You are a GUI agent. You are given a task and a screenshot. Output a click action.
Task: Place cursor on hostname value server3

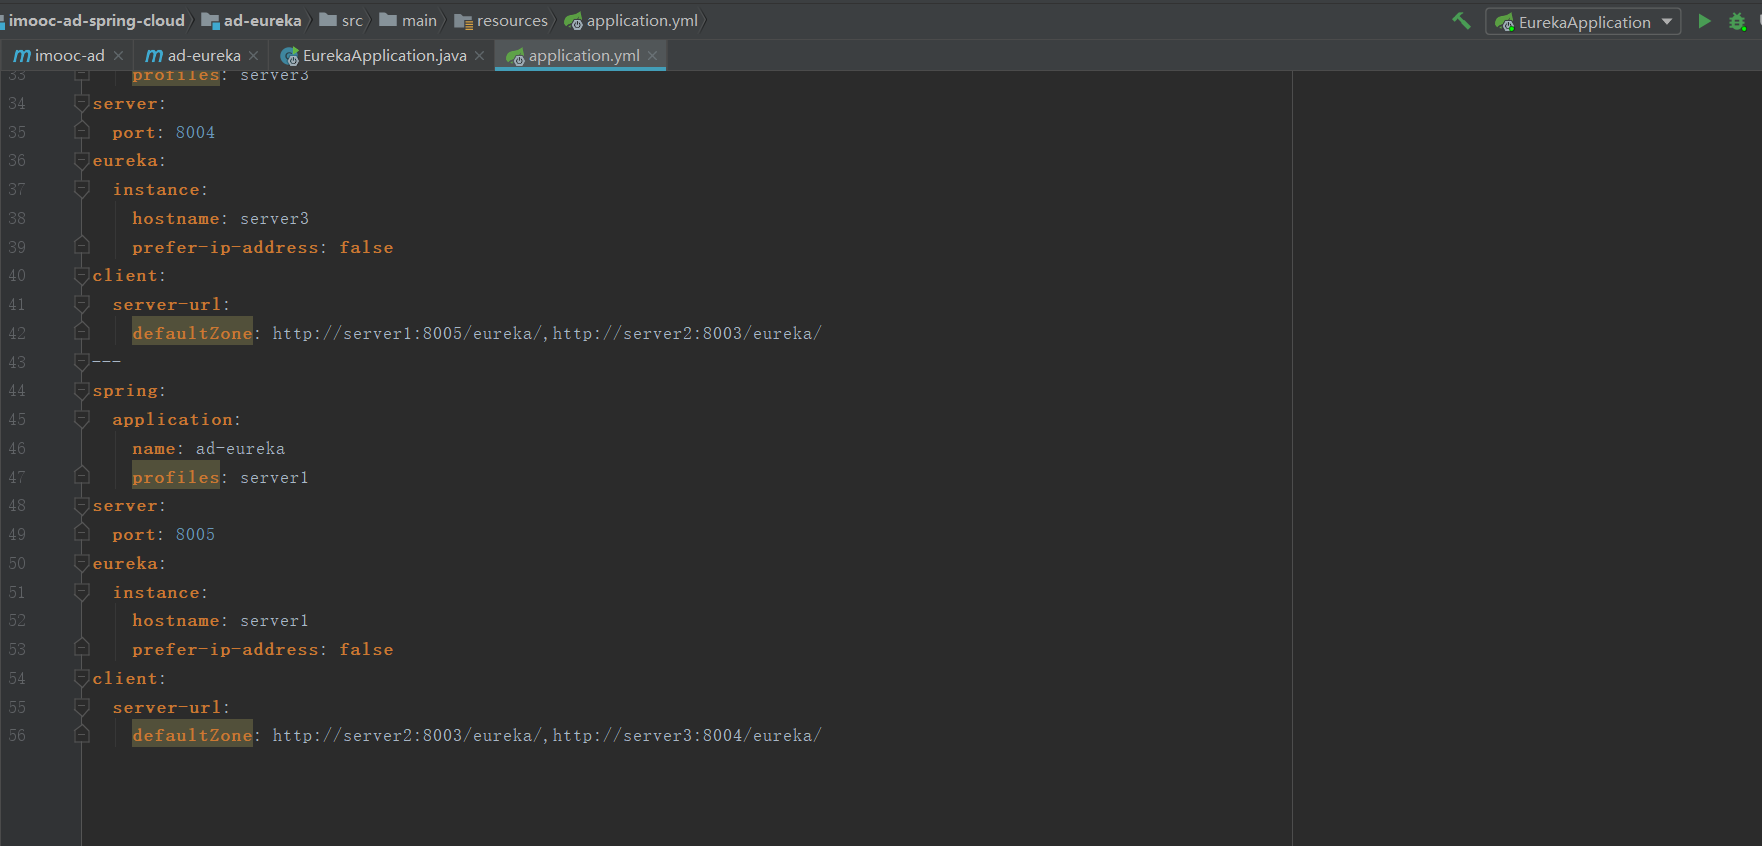tap(274, 219)
